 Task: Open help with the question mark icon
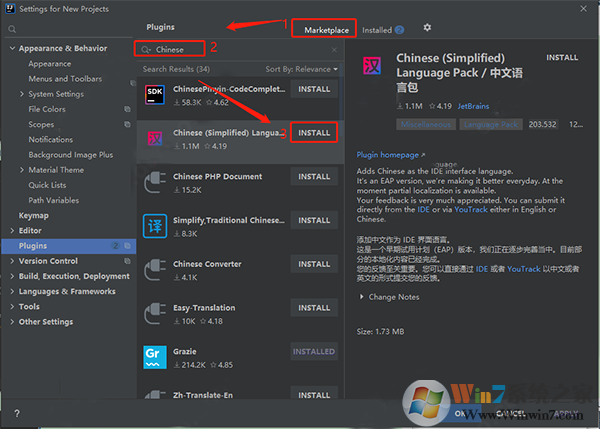pos(16,413)
